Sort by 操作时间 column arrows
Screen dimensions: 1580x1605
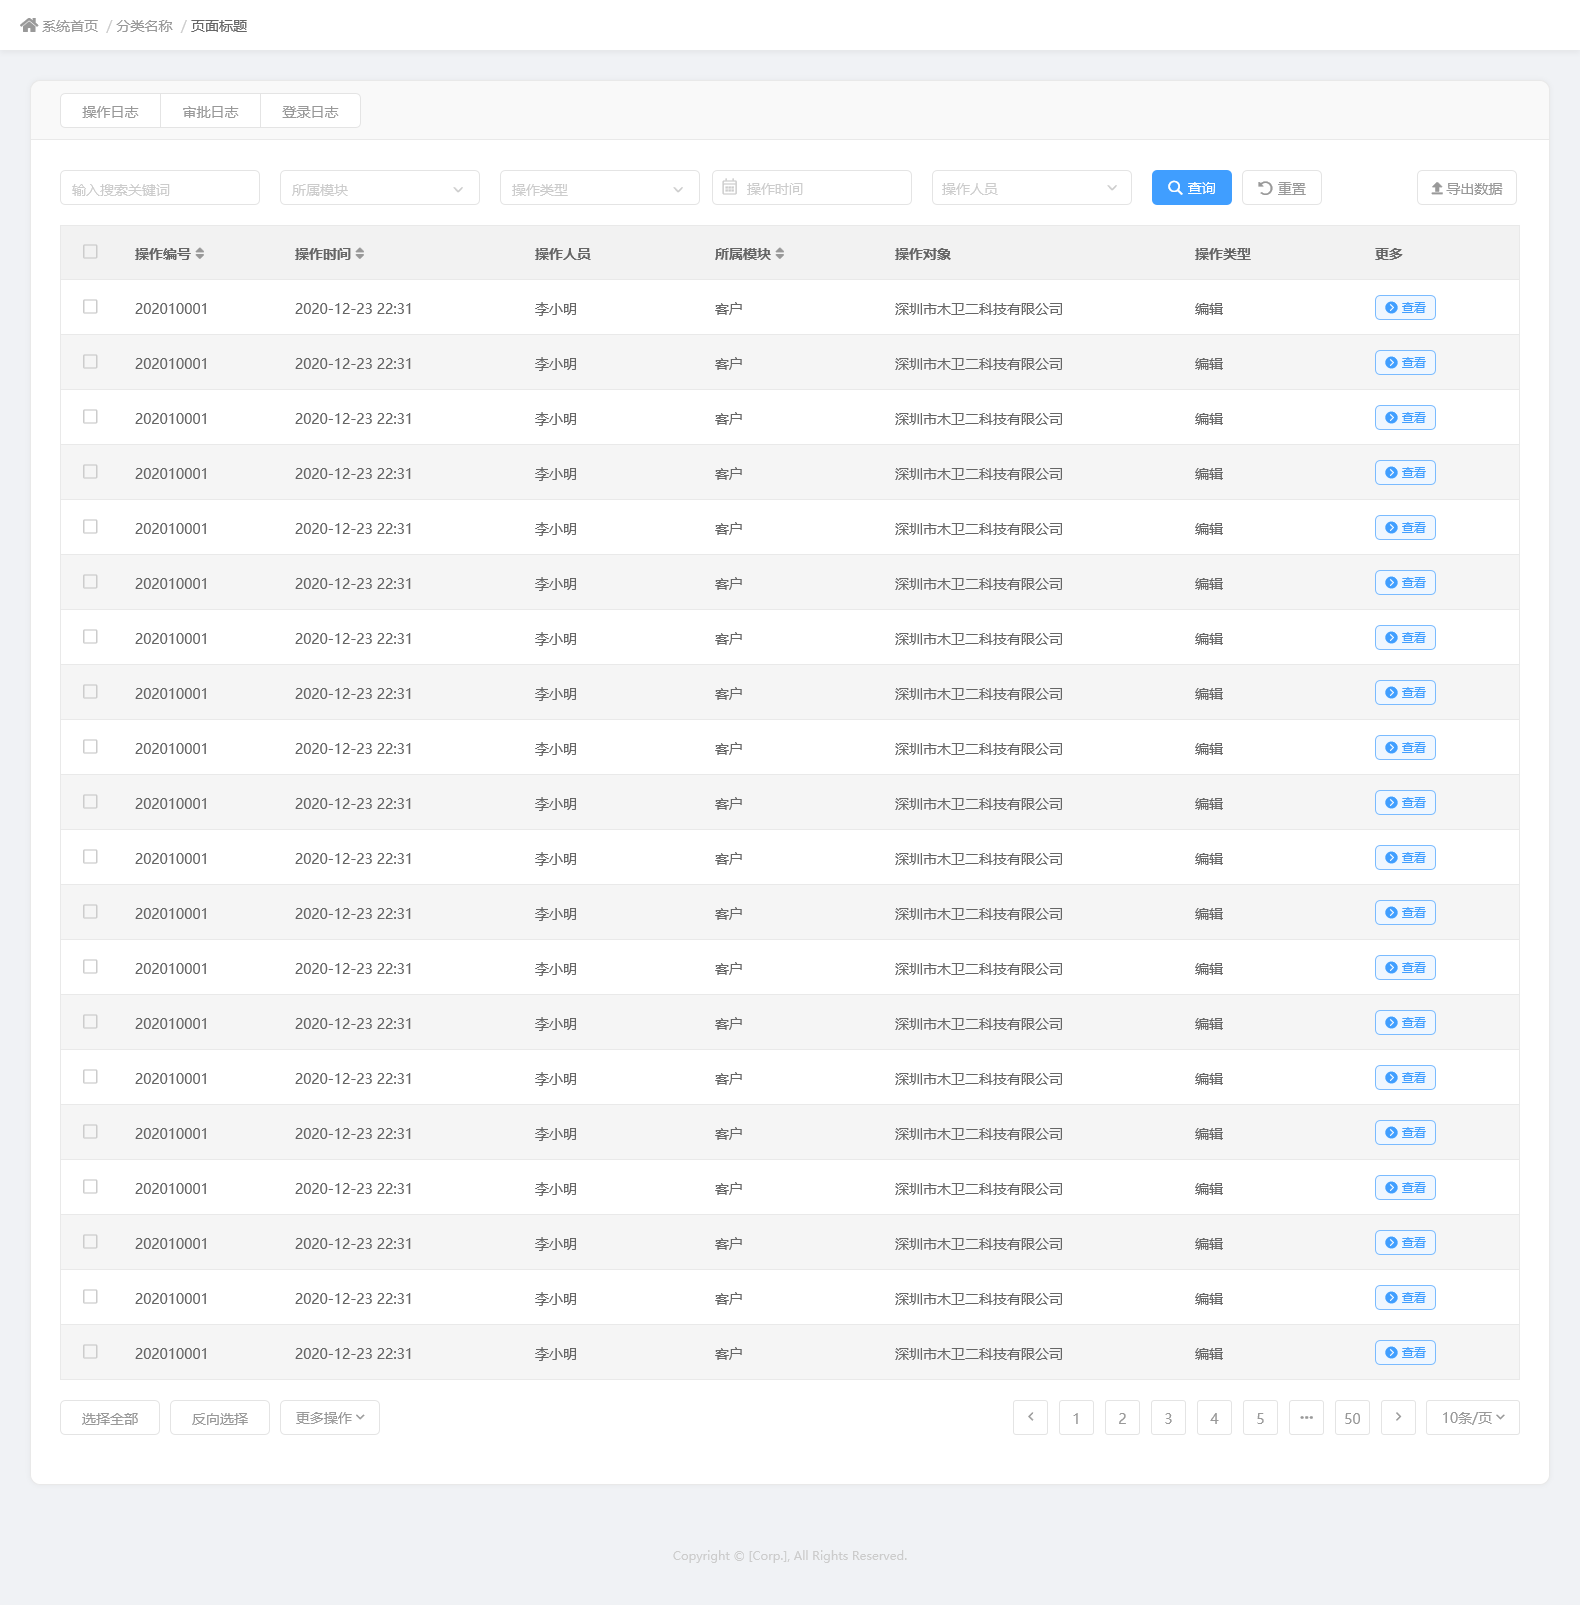click(360, 253)
